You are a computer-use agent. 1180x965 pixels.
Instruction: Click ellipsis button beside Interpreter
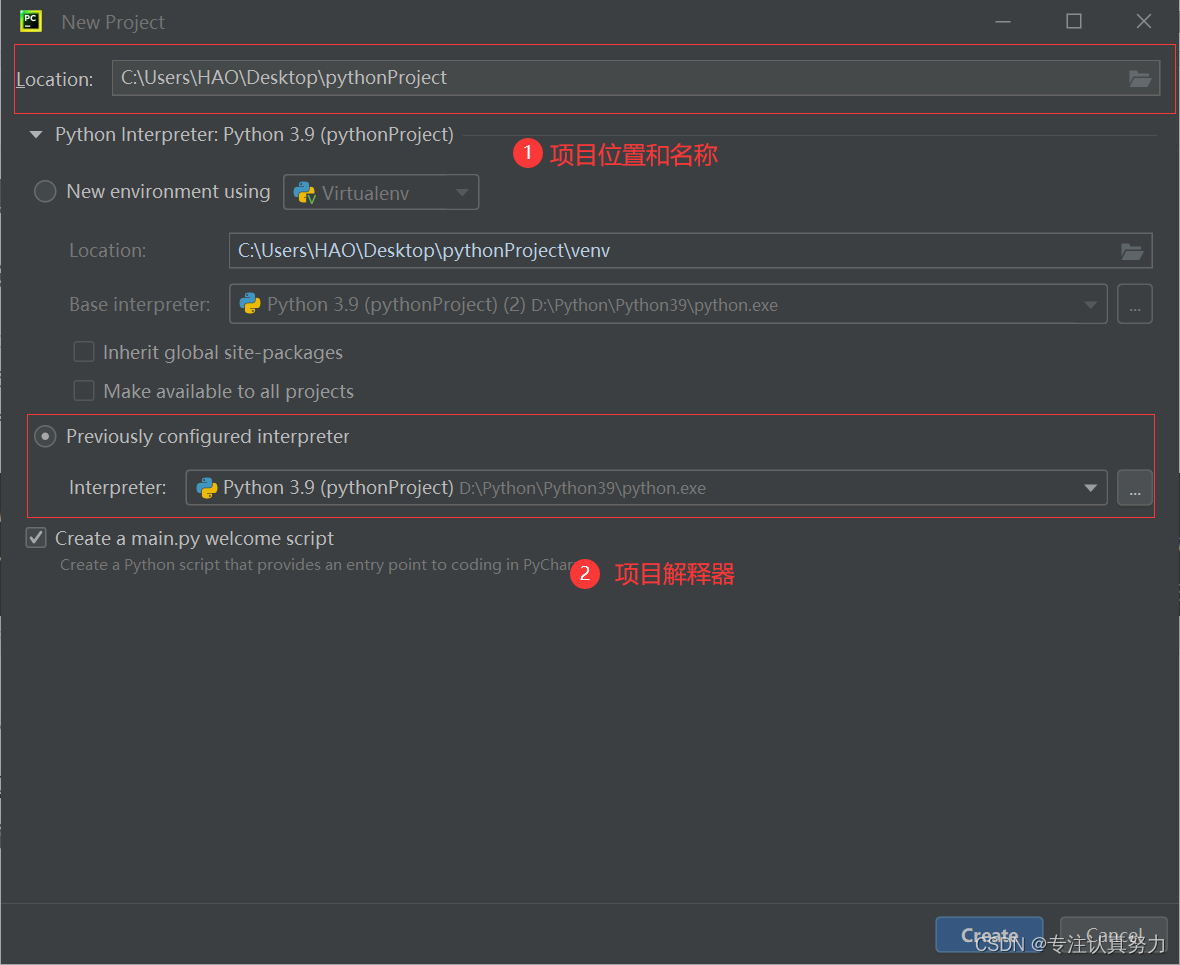pyautogui.click(x=1135, y=488)
